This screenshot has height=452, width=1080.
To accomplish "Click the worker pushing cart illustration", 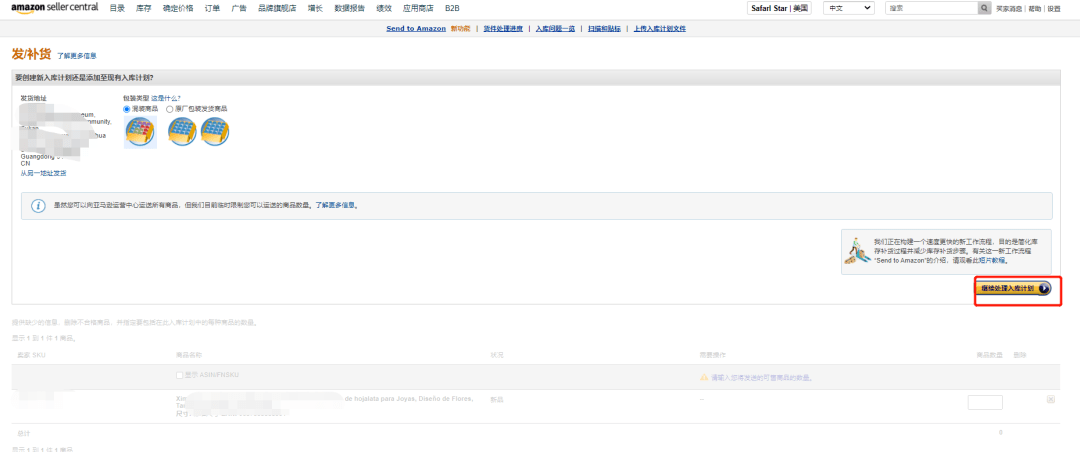I will [857, 251].
